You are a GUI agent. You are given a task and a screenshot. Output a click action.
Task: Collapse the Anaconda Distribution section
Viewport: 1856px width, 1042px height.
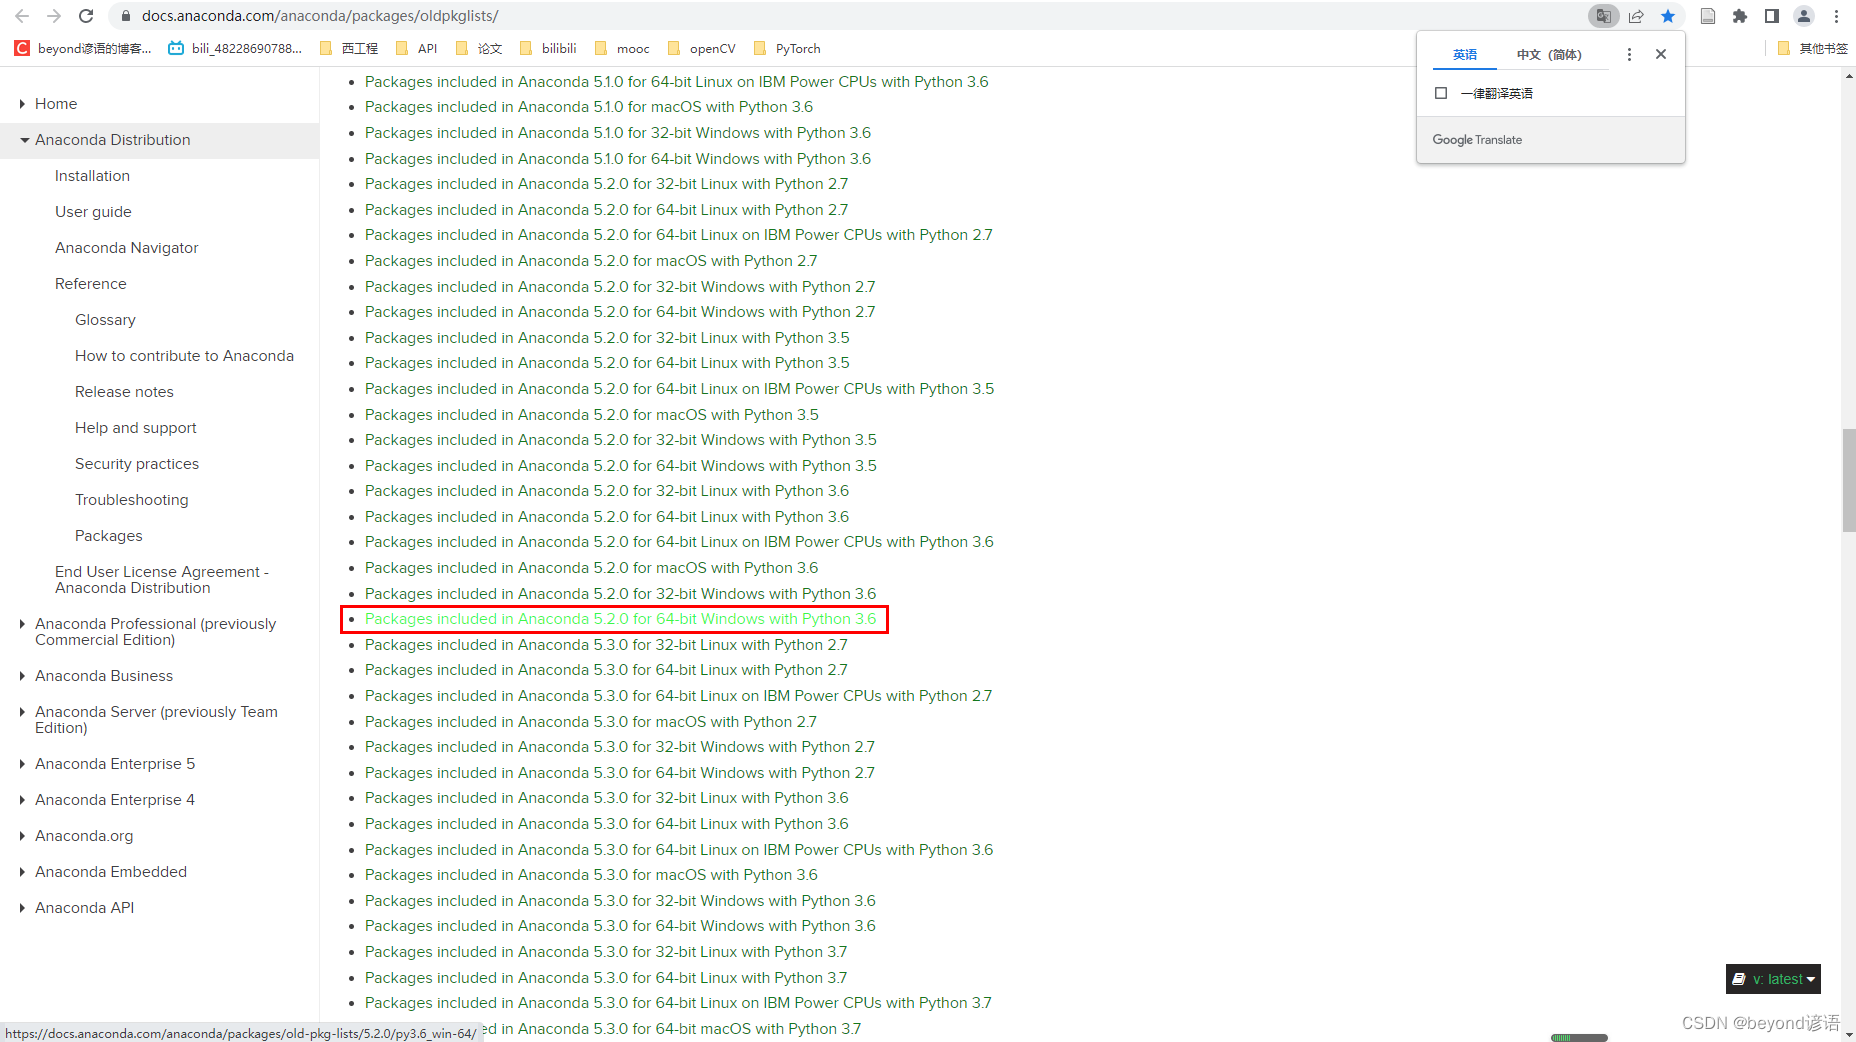click(x=24, y=140)
